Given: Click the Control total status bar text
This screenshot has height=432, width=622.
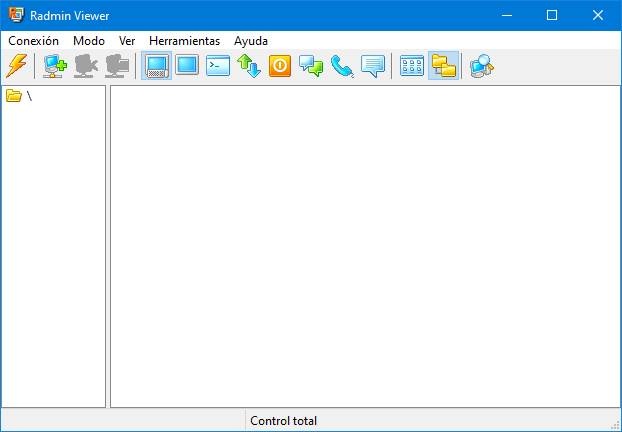Looking at the screenshot, I should (283, 420).
